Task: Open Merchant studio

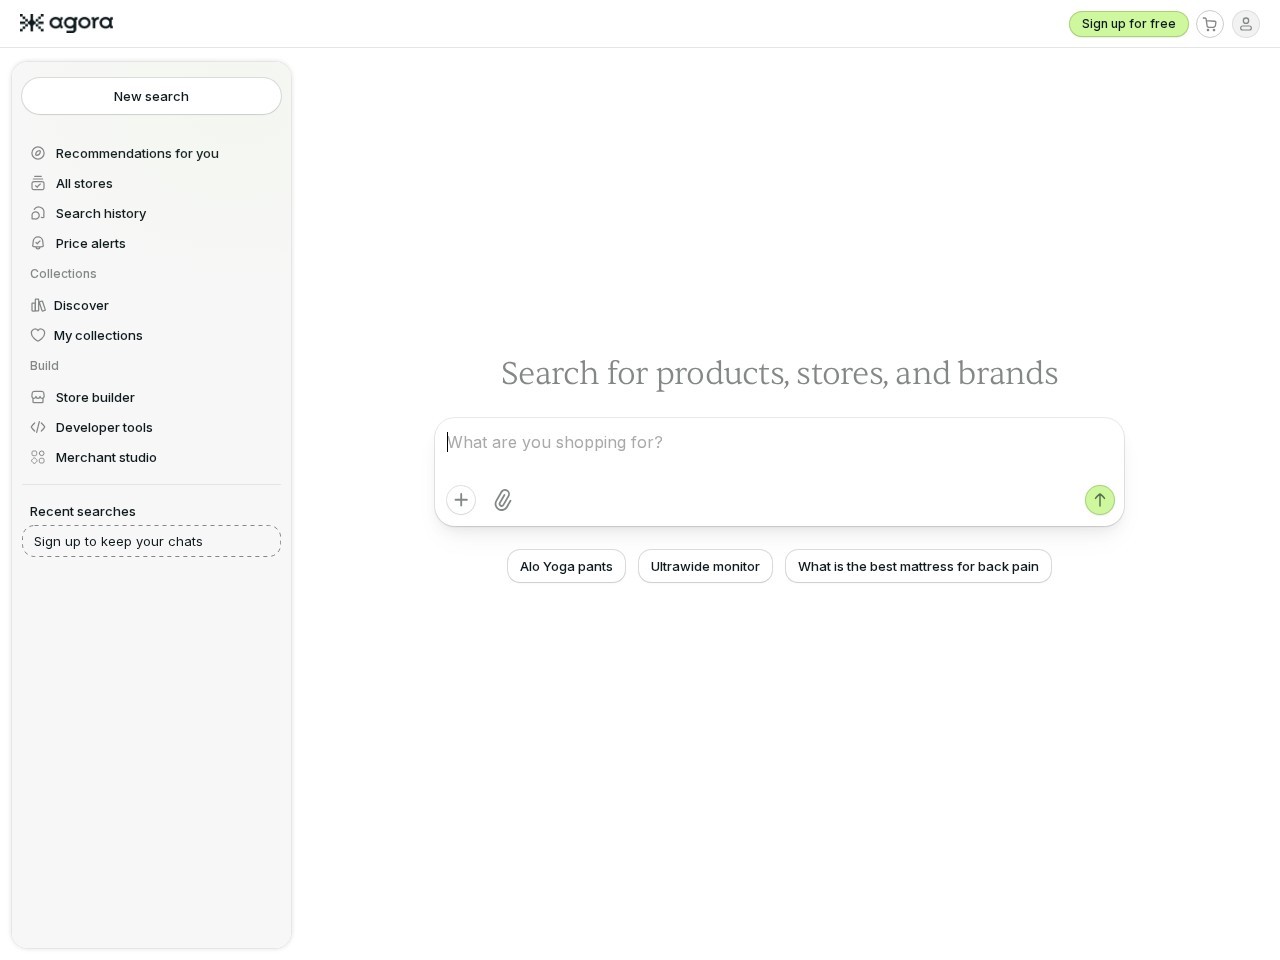Action: (151, 457)
